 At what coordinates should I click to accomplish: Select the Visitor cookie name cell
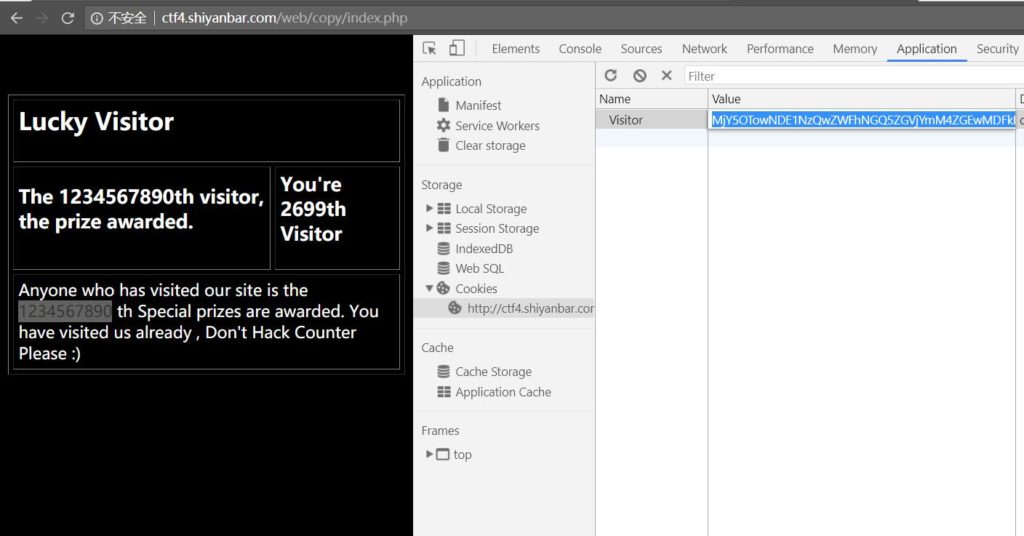[651, 119]
